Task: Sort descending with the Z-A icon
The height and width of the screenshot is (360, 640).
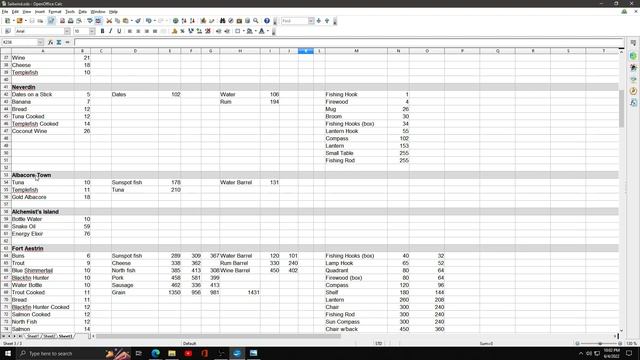Action: pyautogui.click(x=192, y=21)
